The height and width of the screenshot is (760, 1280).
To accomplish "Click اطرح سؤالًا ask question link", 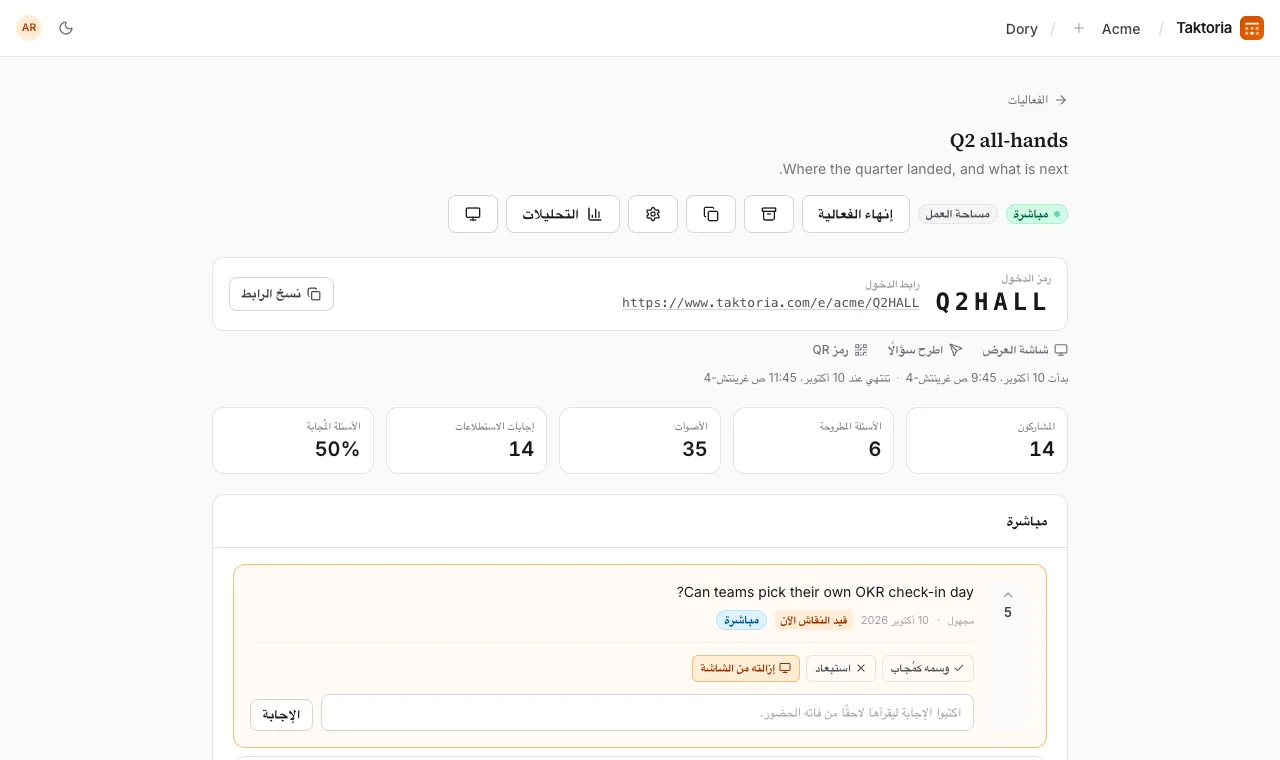I will (925, 350).
